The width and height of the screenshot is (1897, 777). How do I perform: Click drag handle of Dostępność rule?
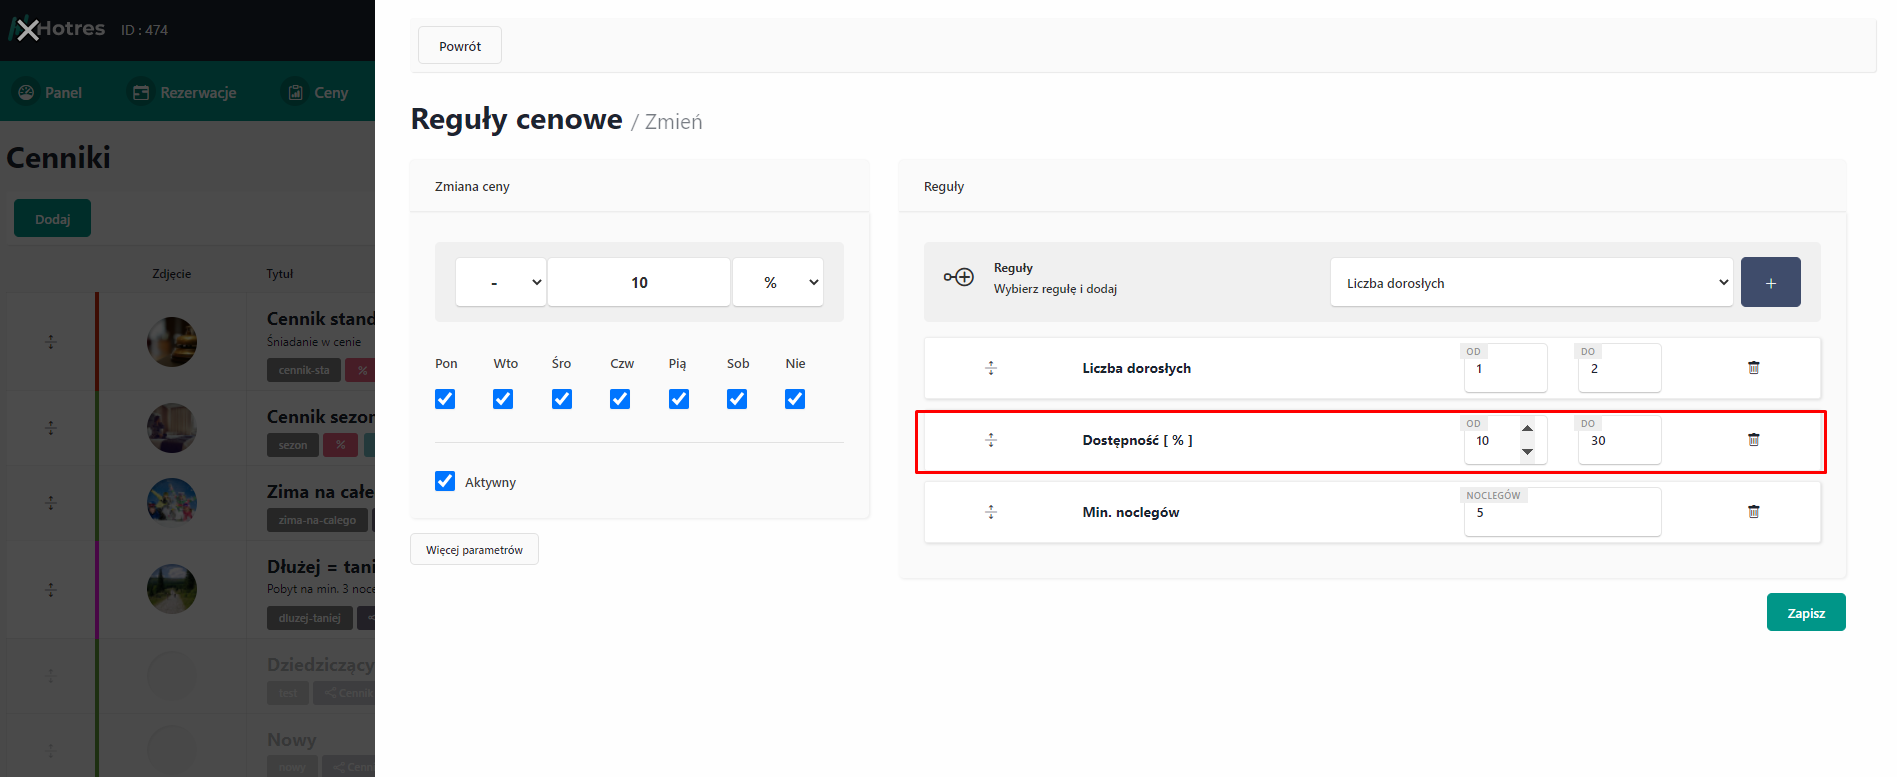click(991, 440)
